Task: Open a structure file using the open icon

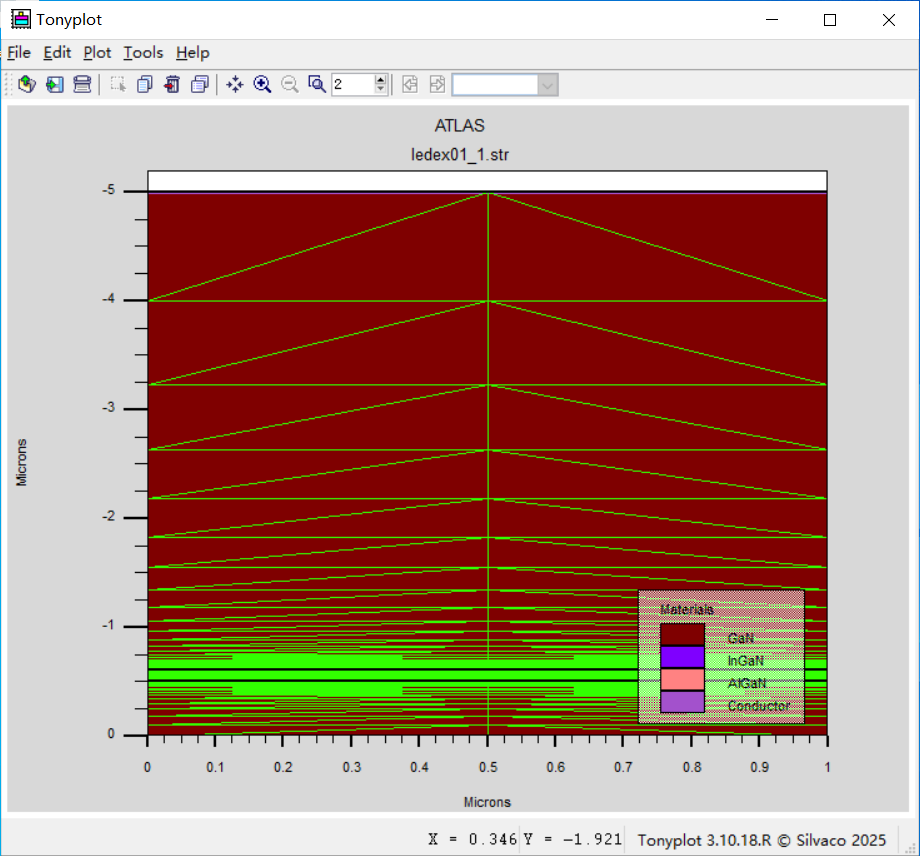Action: coord(25,84)
